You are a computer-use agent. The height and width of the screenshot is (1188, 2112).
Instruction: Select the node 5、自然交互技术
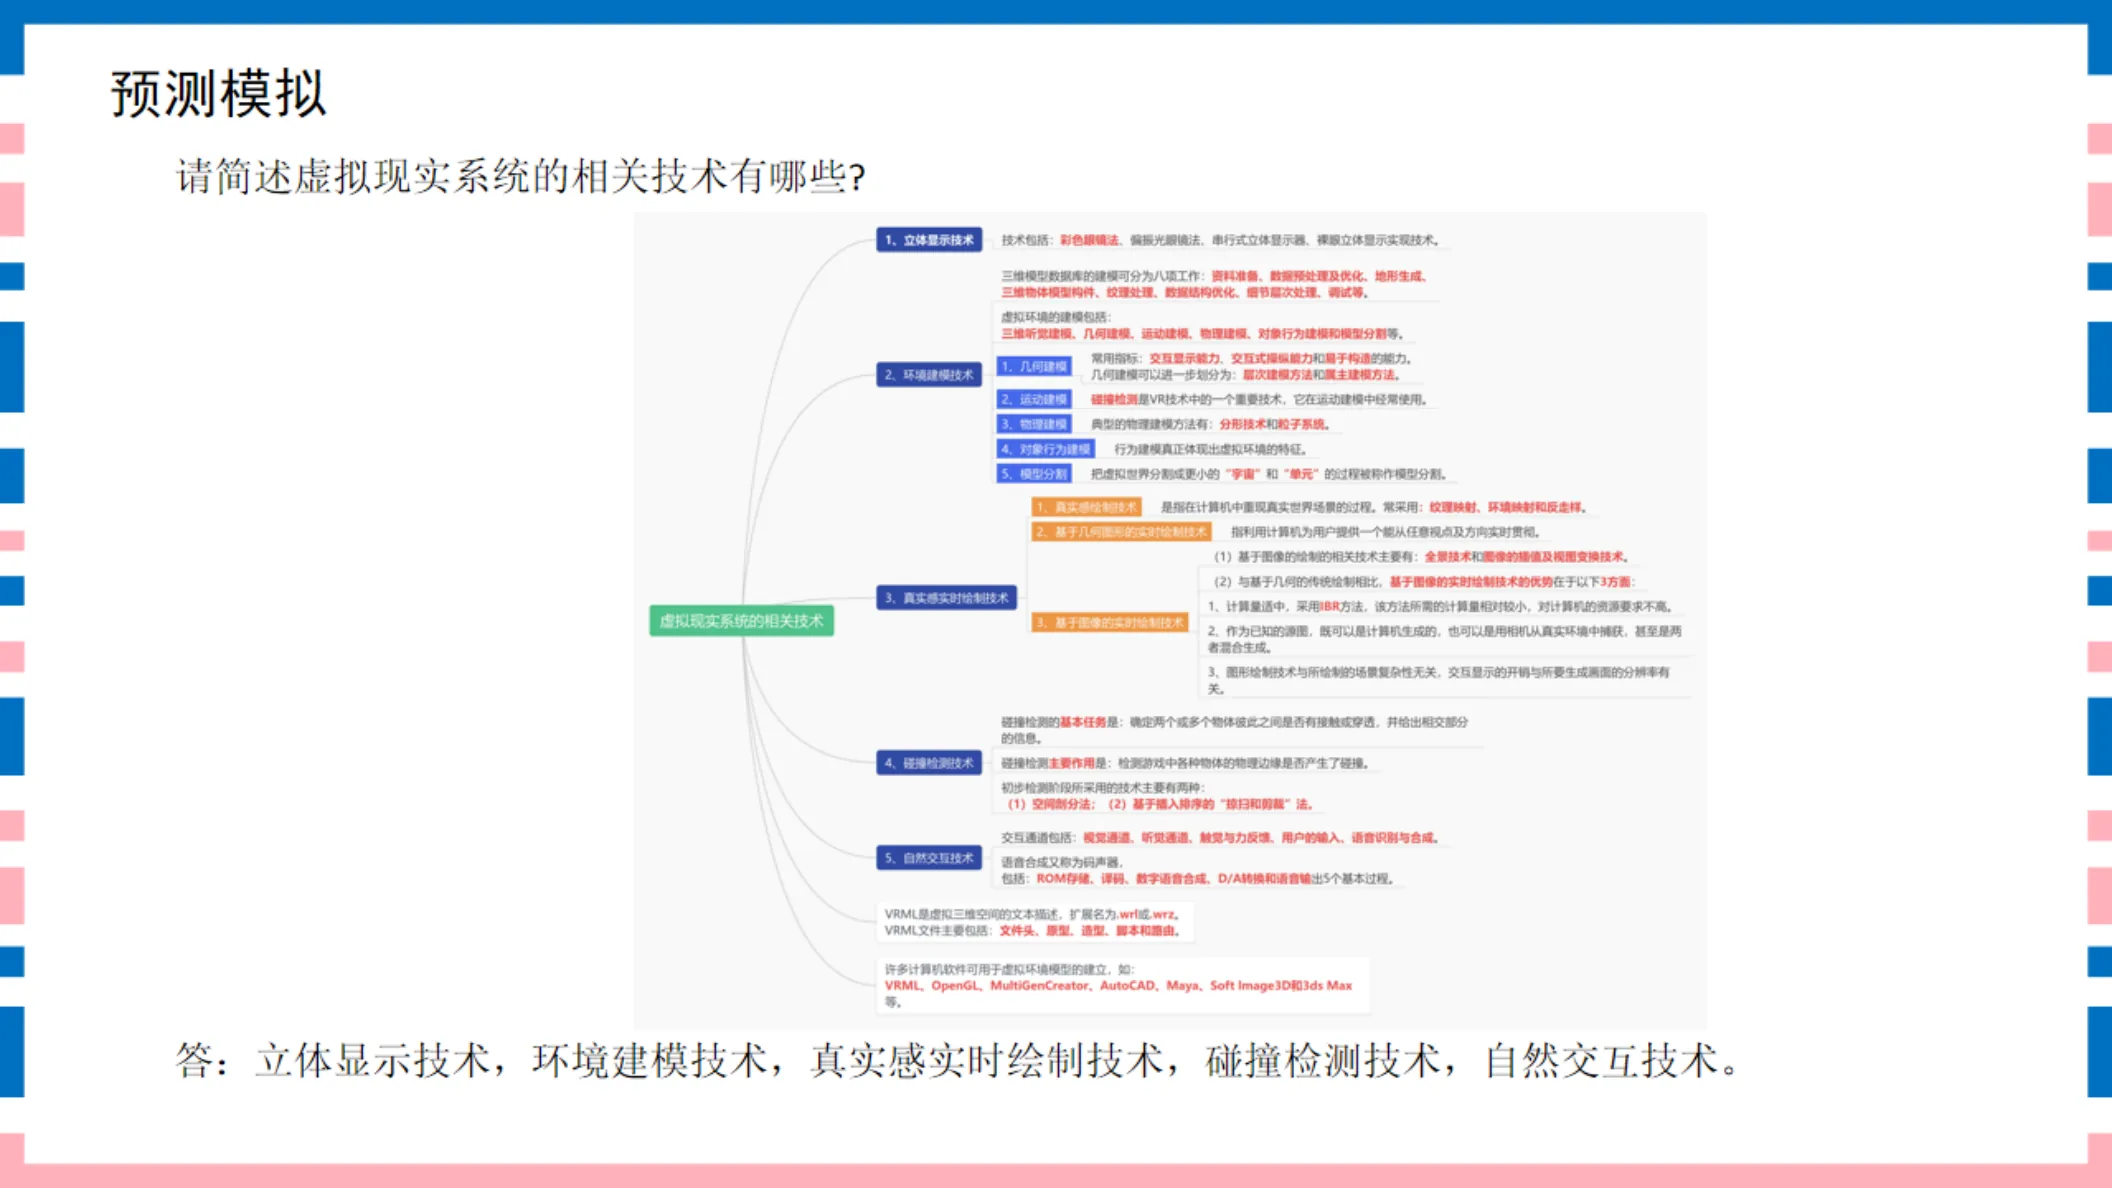(x=929, y=858)
